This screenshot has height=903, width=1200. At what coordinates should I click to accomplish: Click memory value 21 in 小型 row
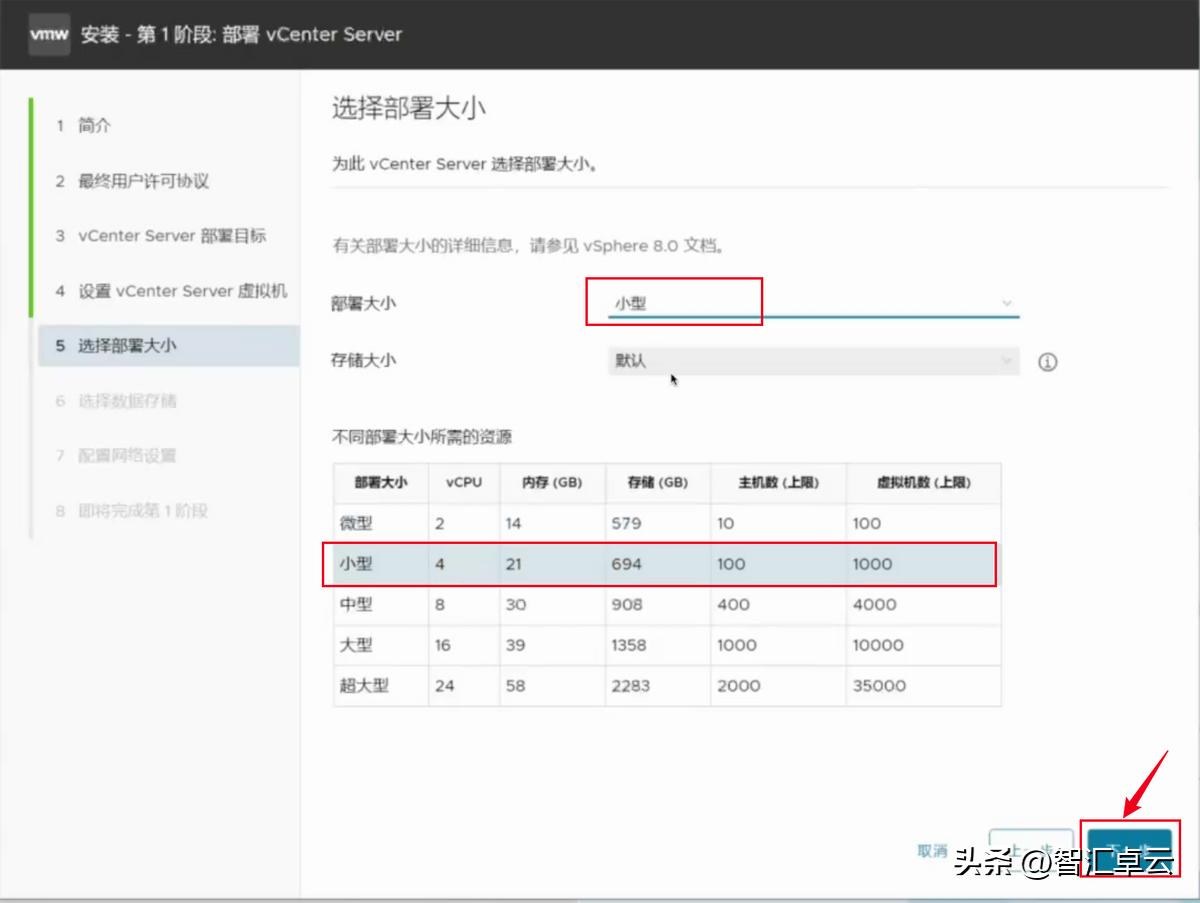(x=514, y=564)
